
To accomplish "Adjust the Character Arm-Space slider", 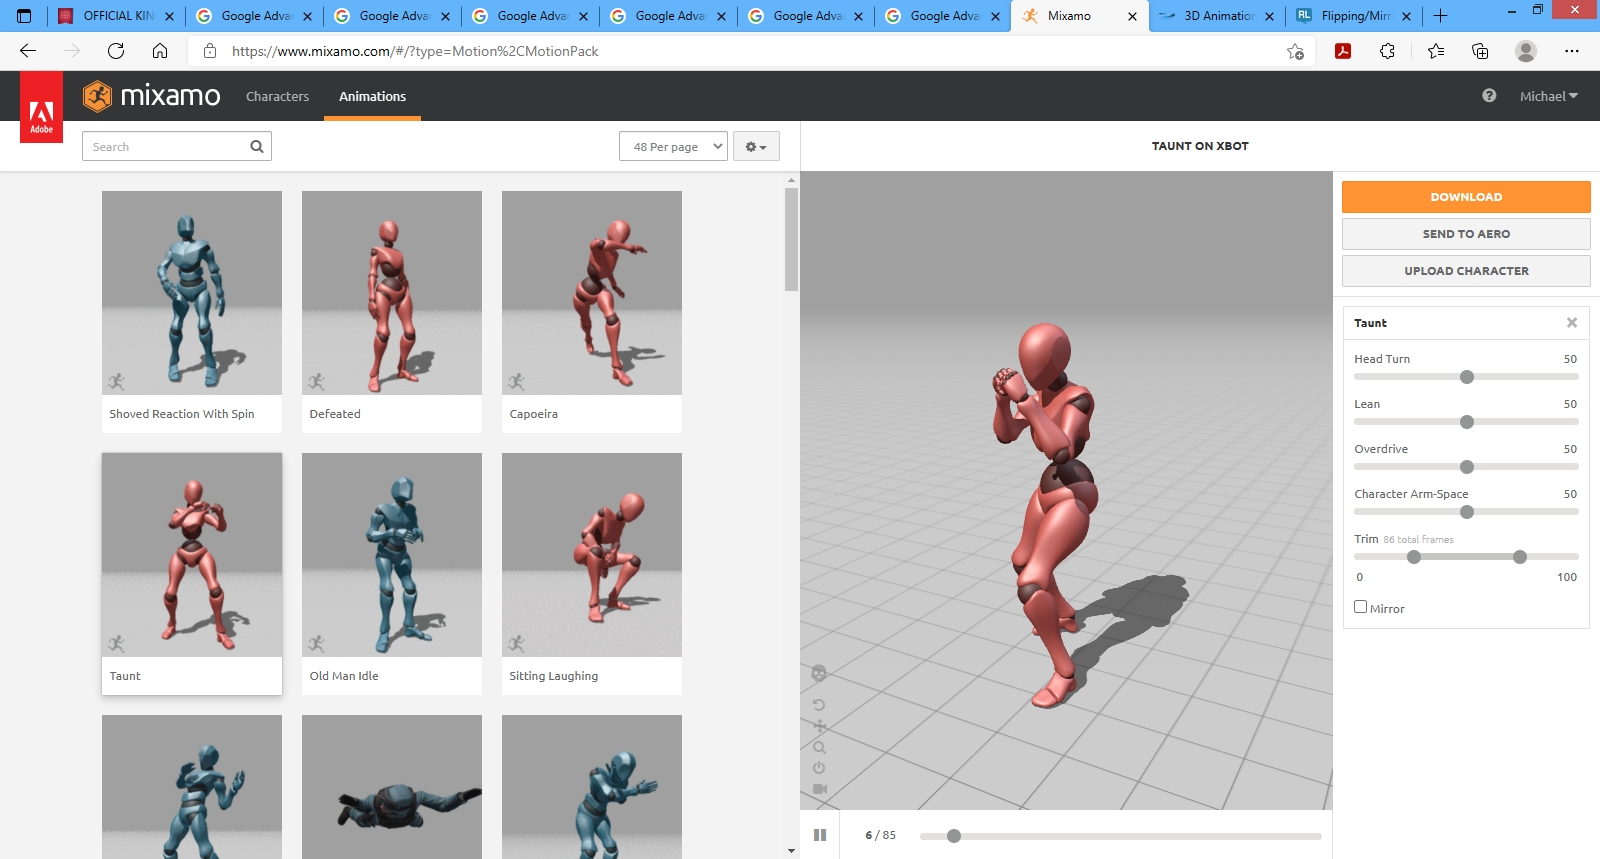I will click(1467, 512).
